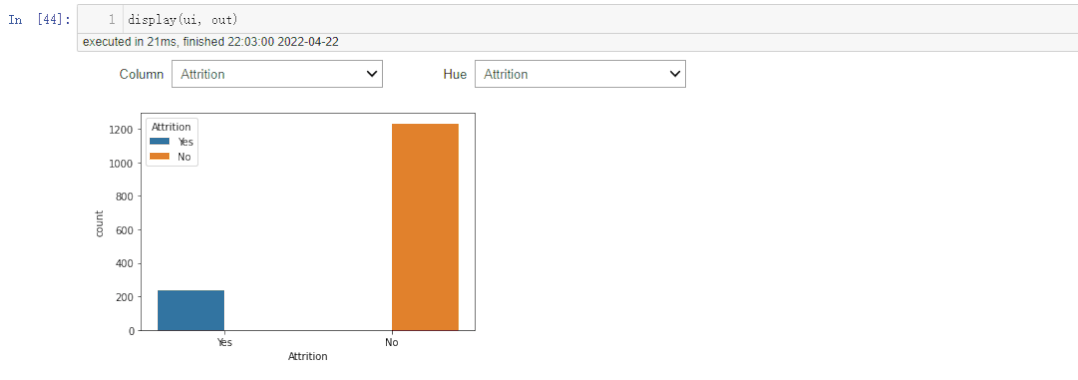Viewport: 1078px width, 380px height.
Task: Click the Column dropdown chevron arrow
Action: (x=372, y=74)
